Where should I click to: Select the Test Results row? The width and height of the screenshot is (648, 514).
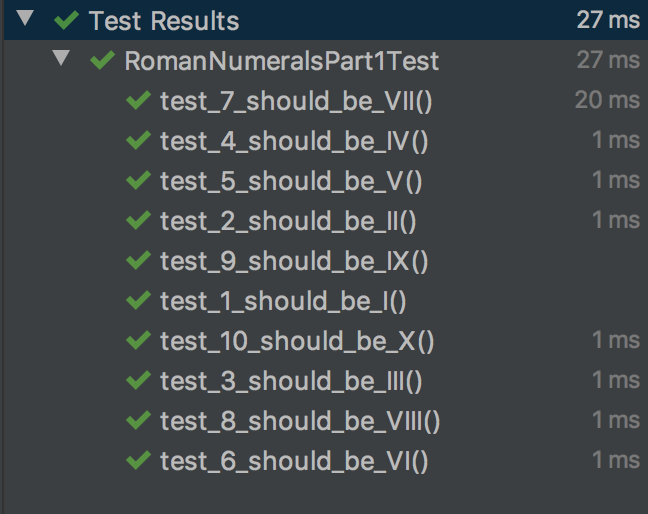coord(164,20)
